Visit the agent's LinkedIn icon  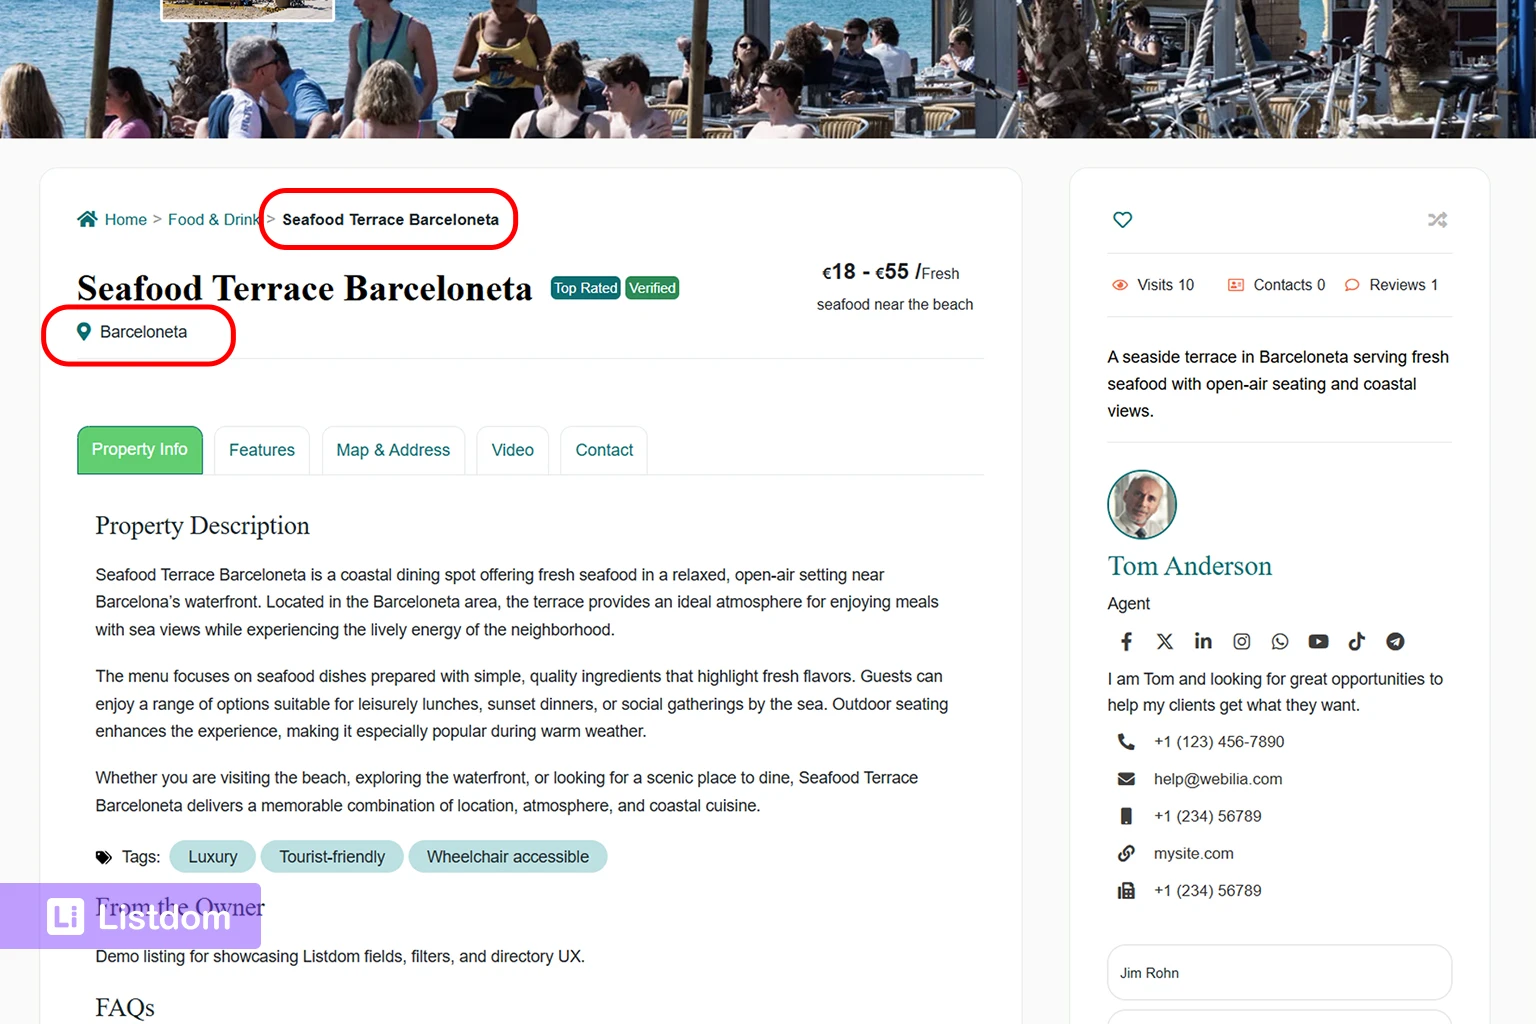[x=1203, y=642]
